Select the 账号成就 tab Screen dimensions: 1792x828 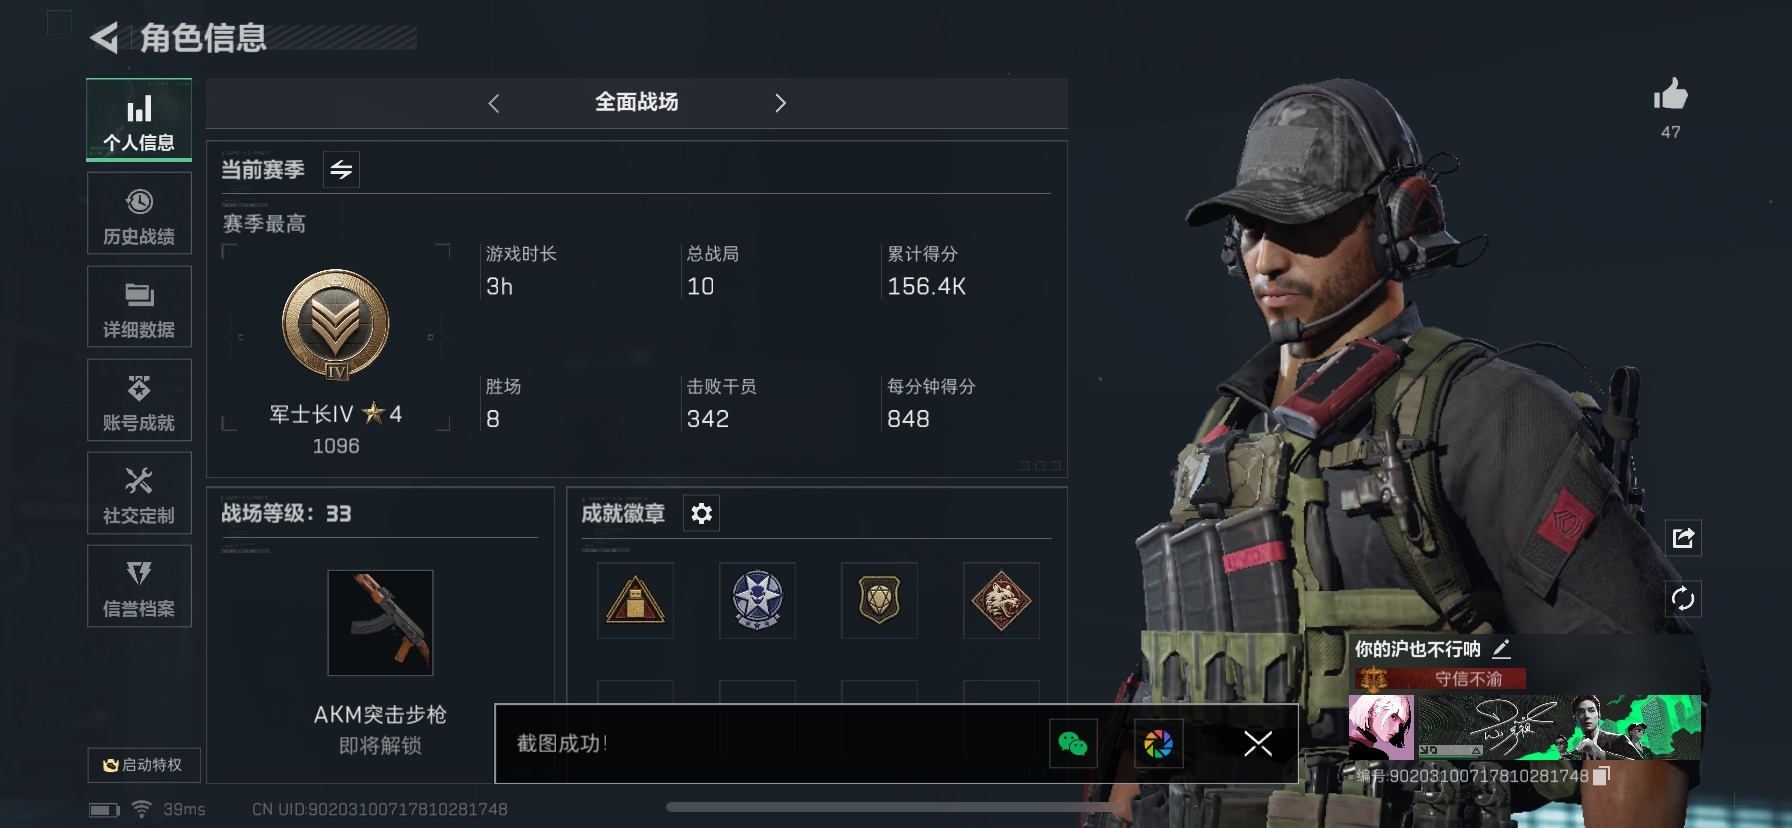[139, 401]
